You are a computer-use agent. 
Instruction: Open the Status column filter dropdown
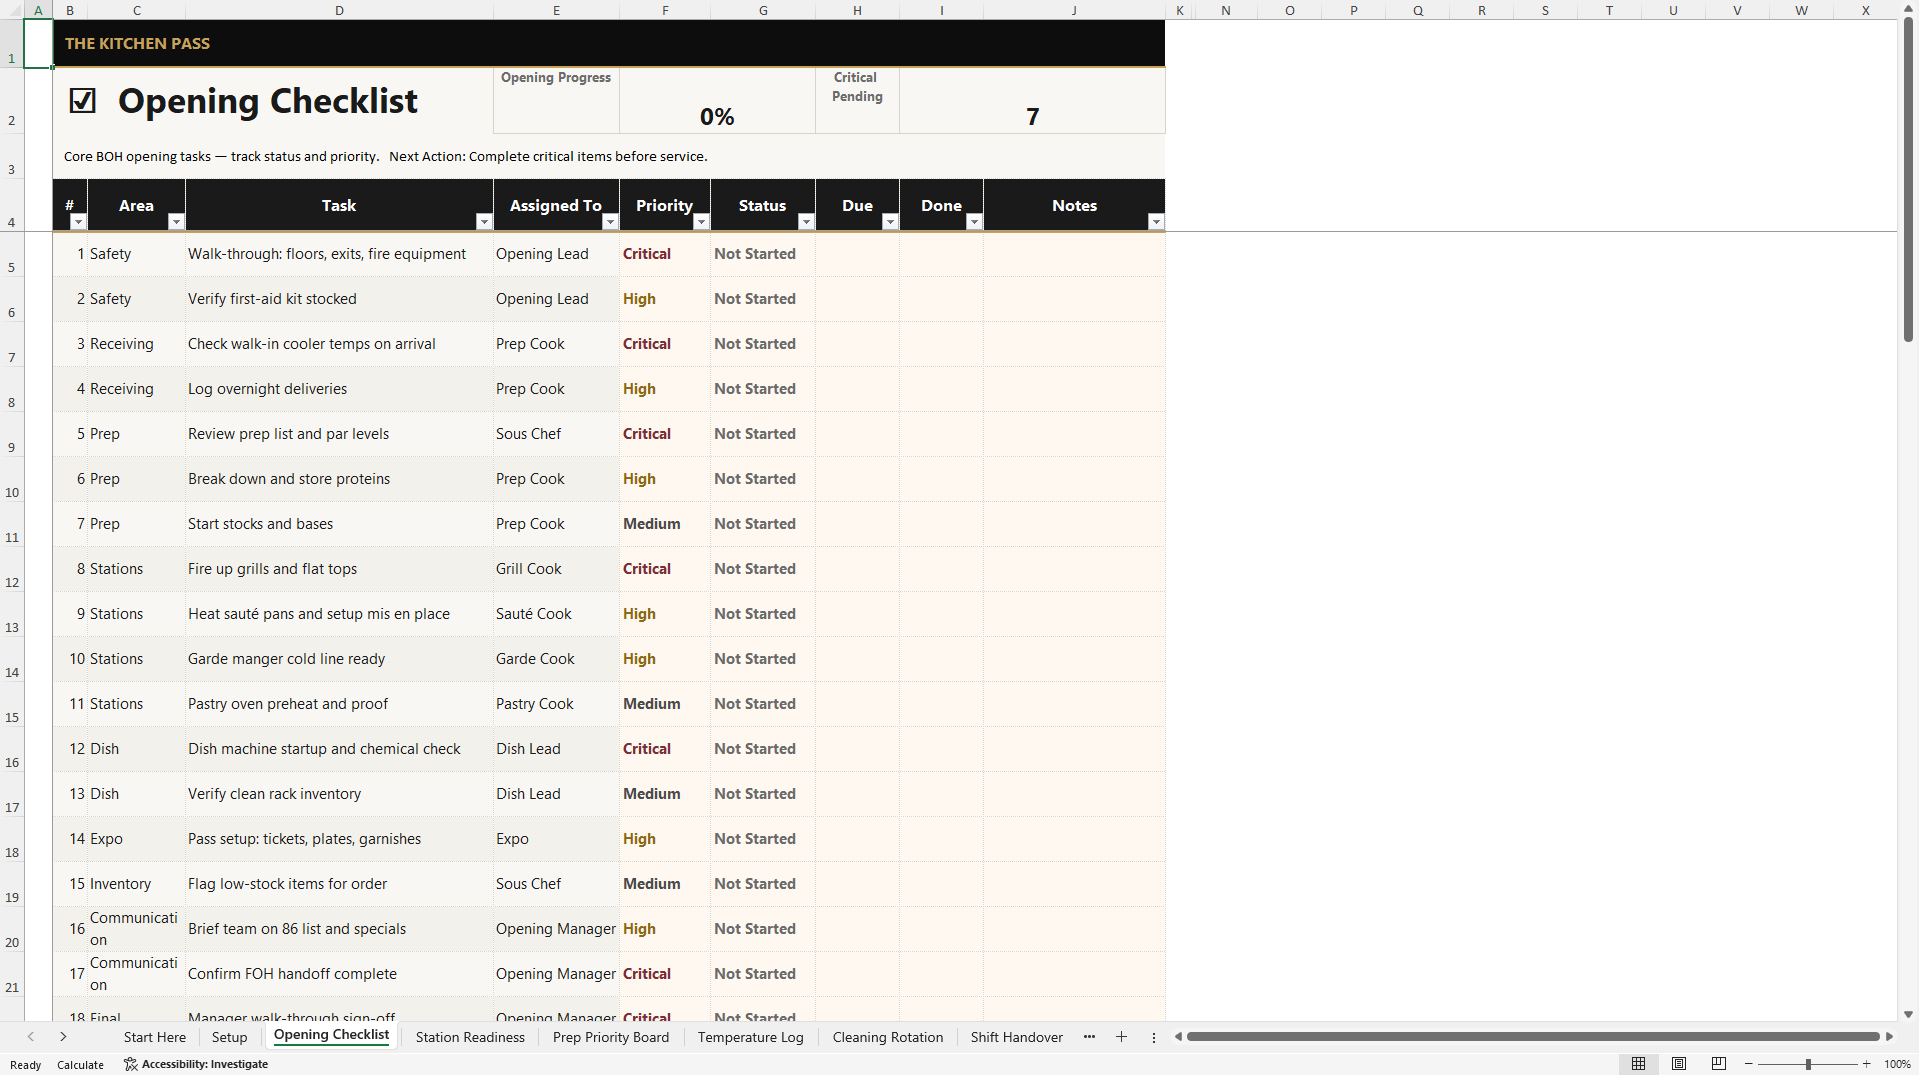click(806, 222)
